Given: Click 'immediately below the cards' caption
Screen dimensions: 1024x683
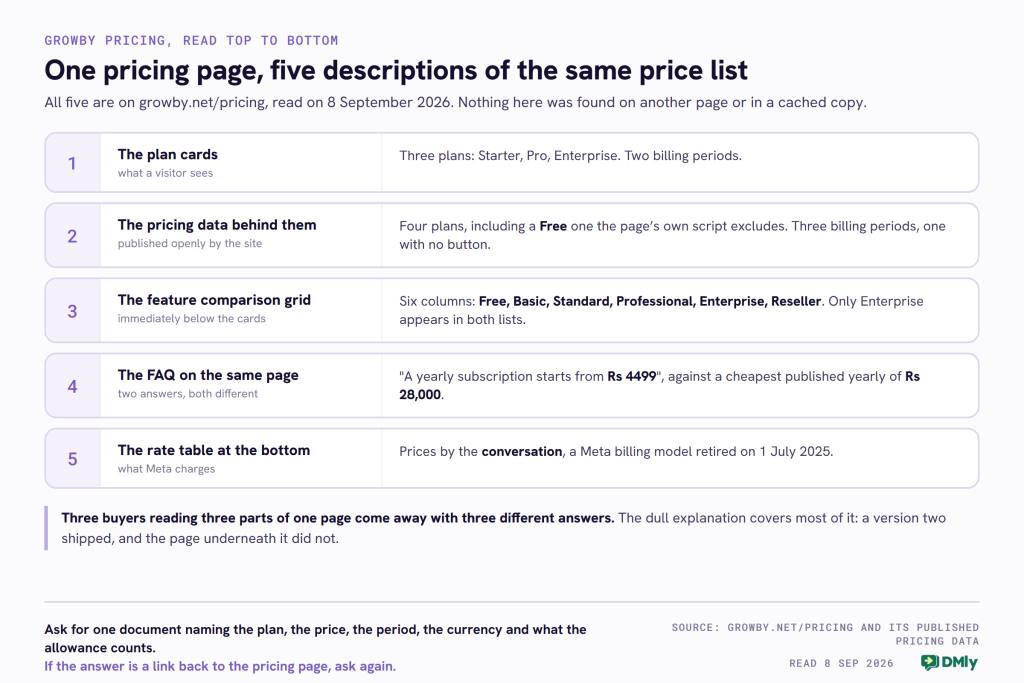Looking at the screenshot, I should click(191, 319).
